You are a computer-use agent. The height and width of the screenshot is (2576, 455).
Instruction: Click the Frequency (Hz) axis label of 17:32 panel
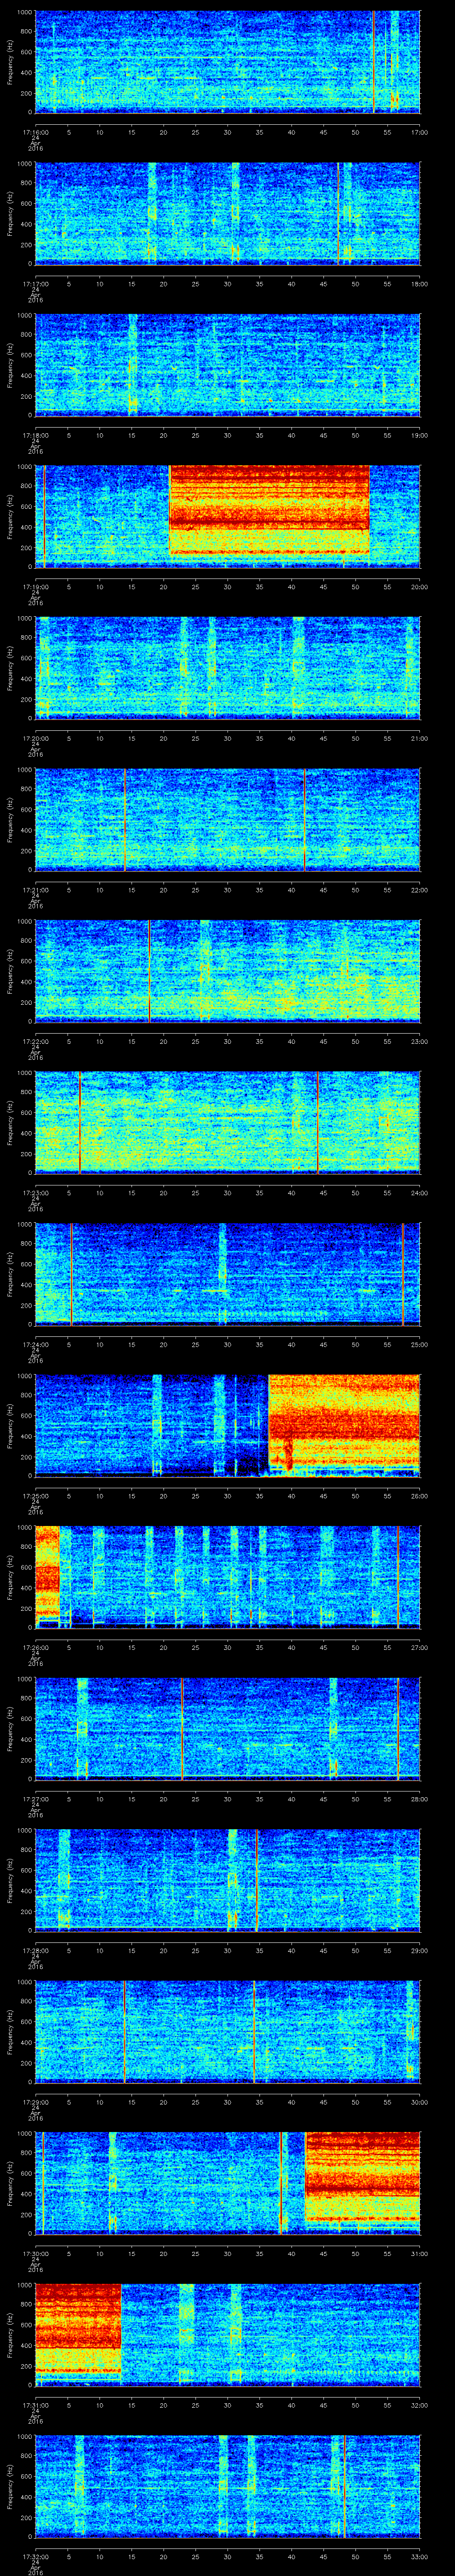point(10,2488)
